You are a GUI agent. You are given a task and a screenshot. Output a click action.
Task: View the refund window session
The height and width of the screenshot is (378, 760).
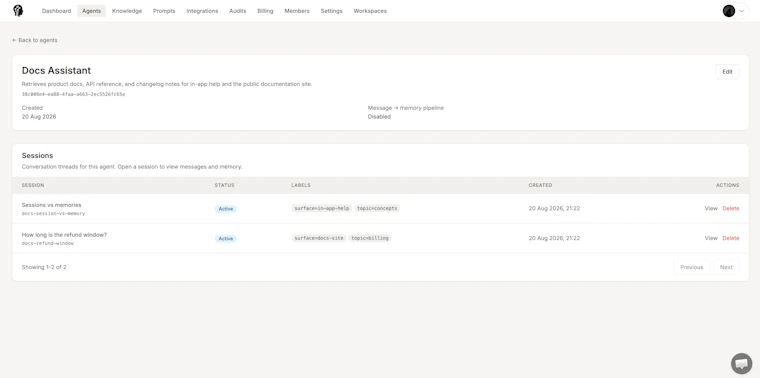[711, 238]
